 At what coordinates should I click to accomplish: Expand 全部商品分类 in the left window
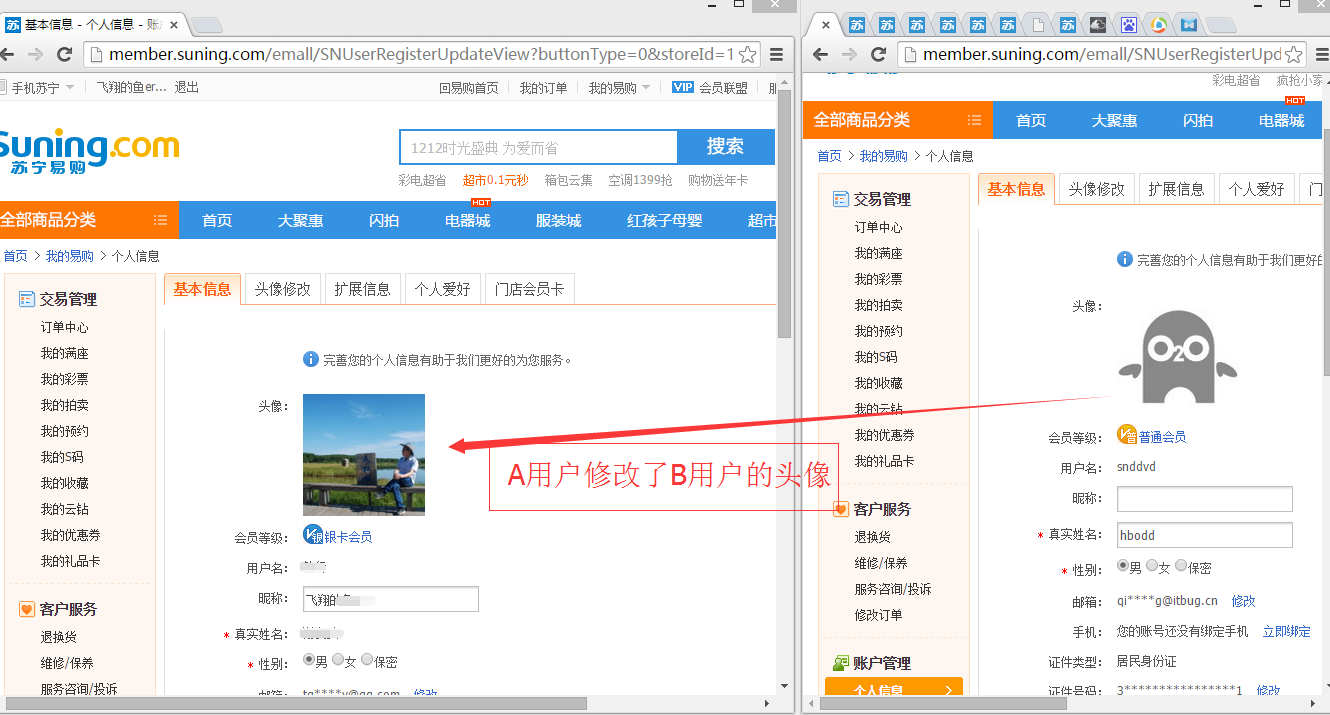(x=89, y=220)
